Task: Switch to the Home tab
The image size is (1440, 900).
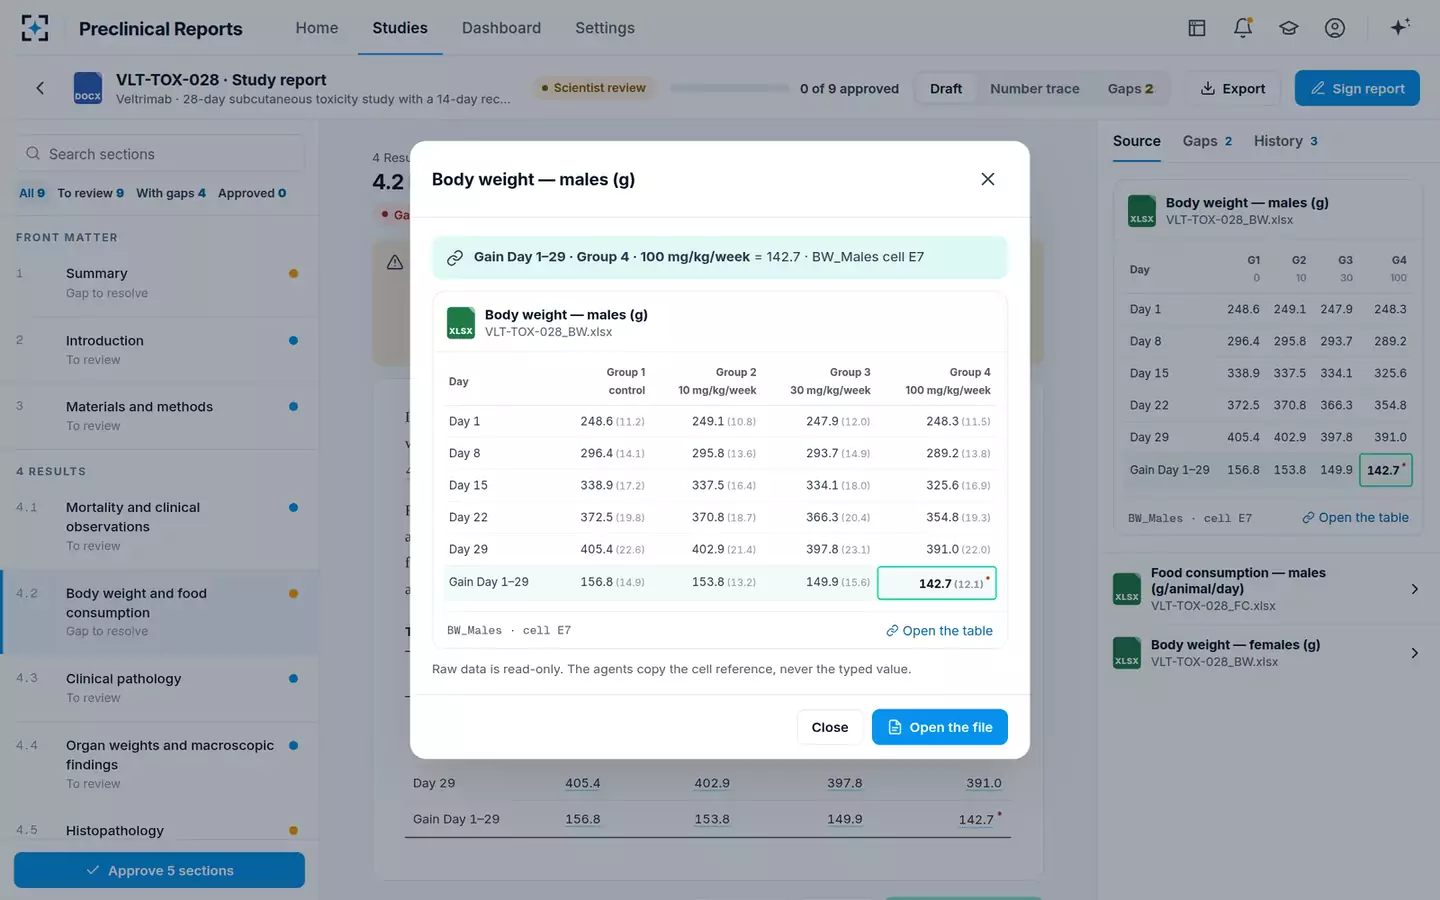Action: coord(317,28)
